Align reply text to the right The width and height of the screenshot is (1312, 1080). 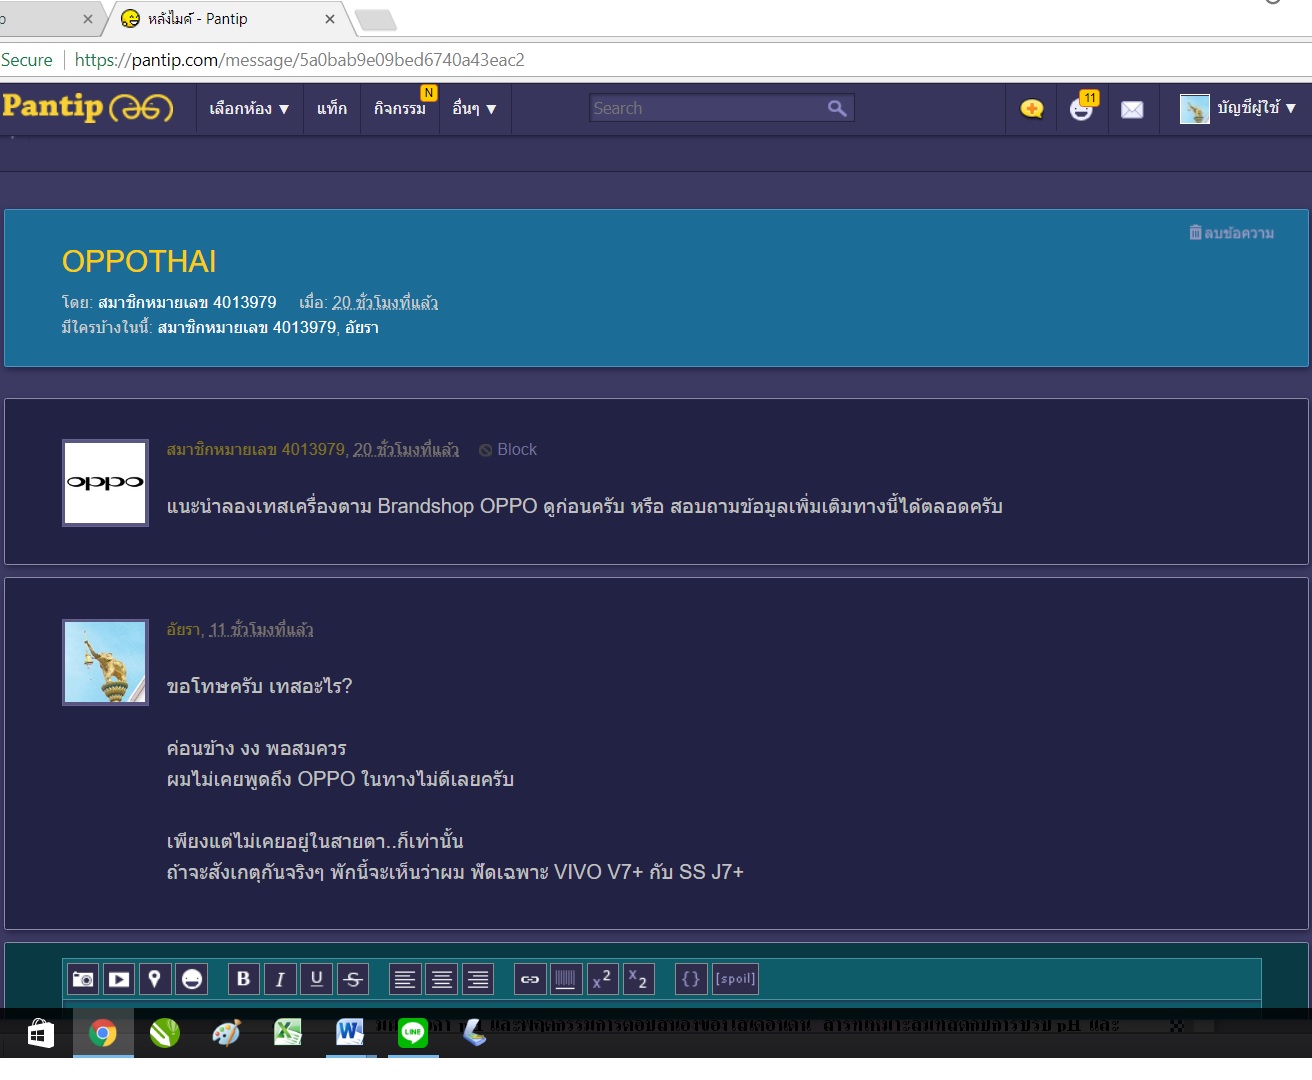pos(478,979)
